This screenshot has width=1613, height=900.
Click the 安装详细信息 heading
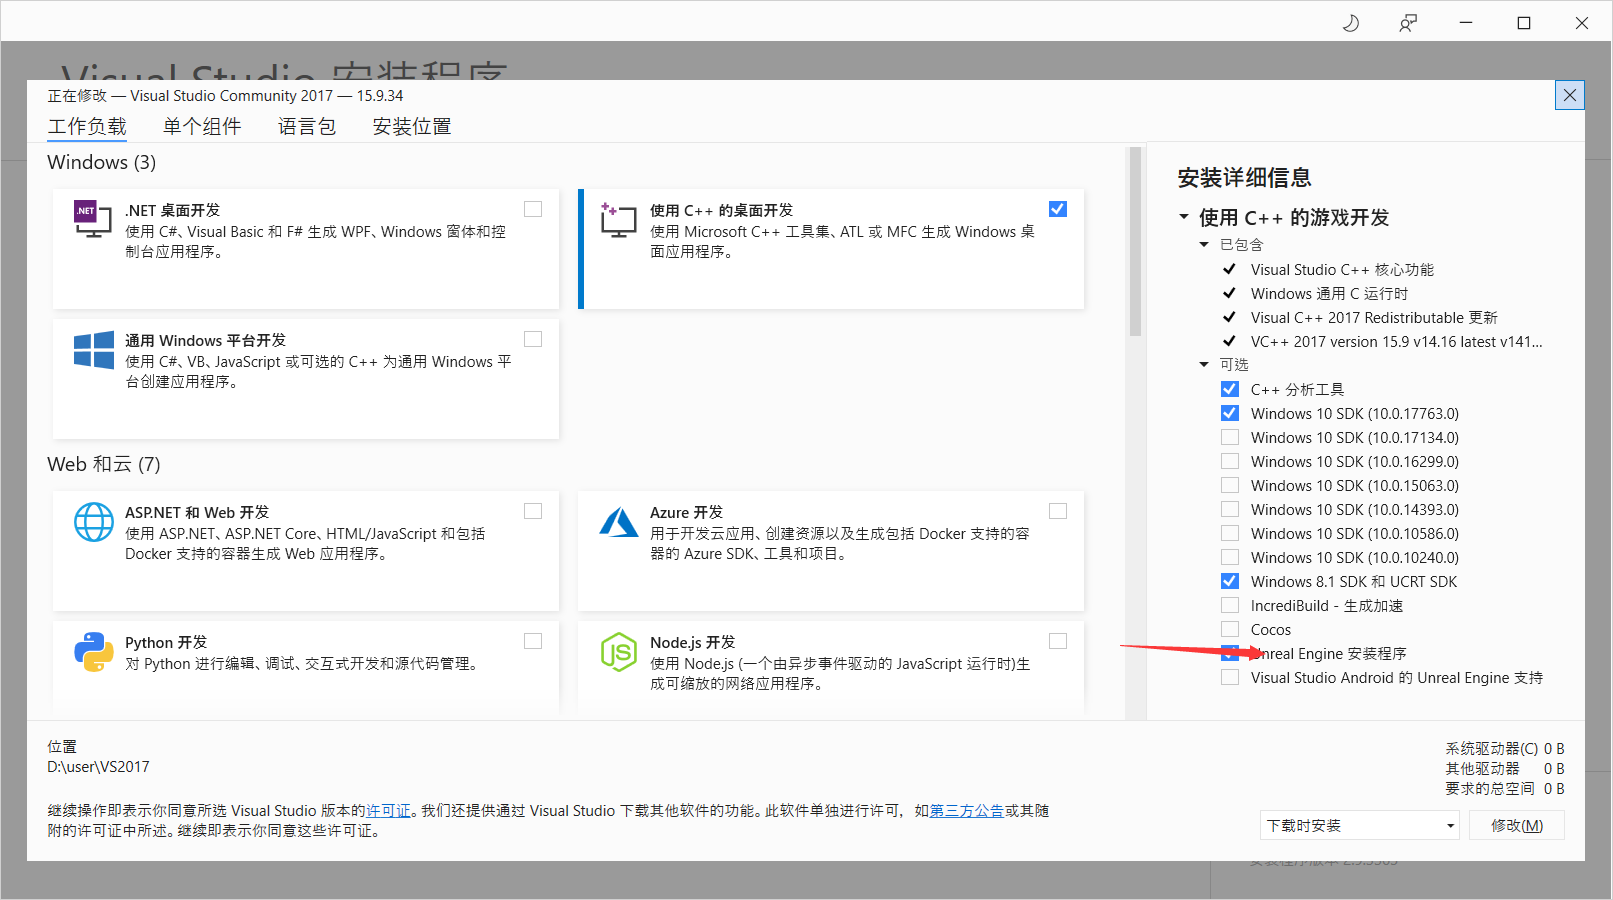(x=1244, y=178)
